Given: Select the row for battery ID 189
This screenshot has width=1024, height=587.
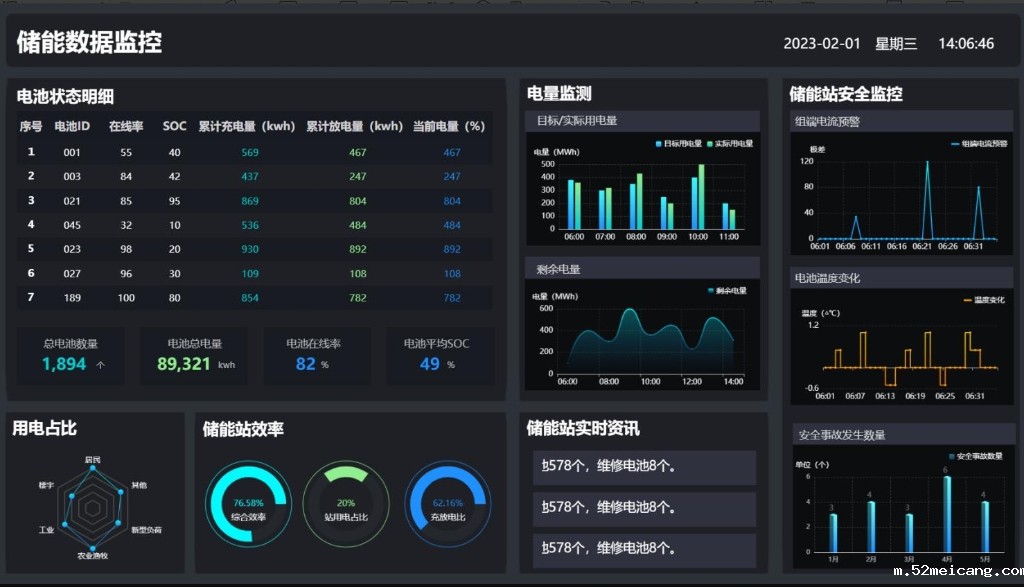Looking at the screenshot, I should (x=250, y=297).
